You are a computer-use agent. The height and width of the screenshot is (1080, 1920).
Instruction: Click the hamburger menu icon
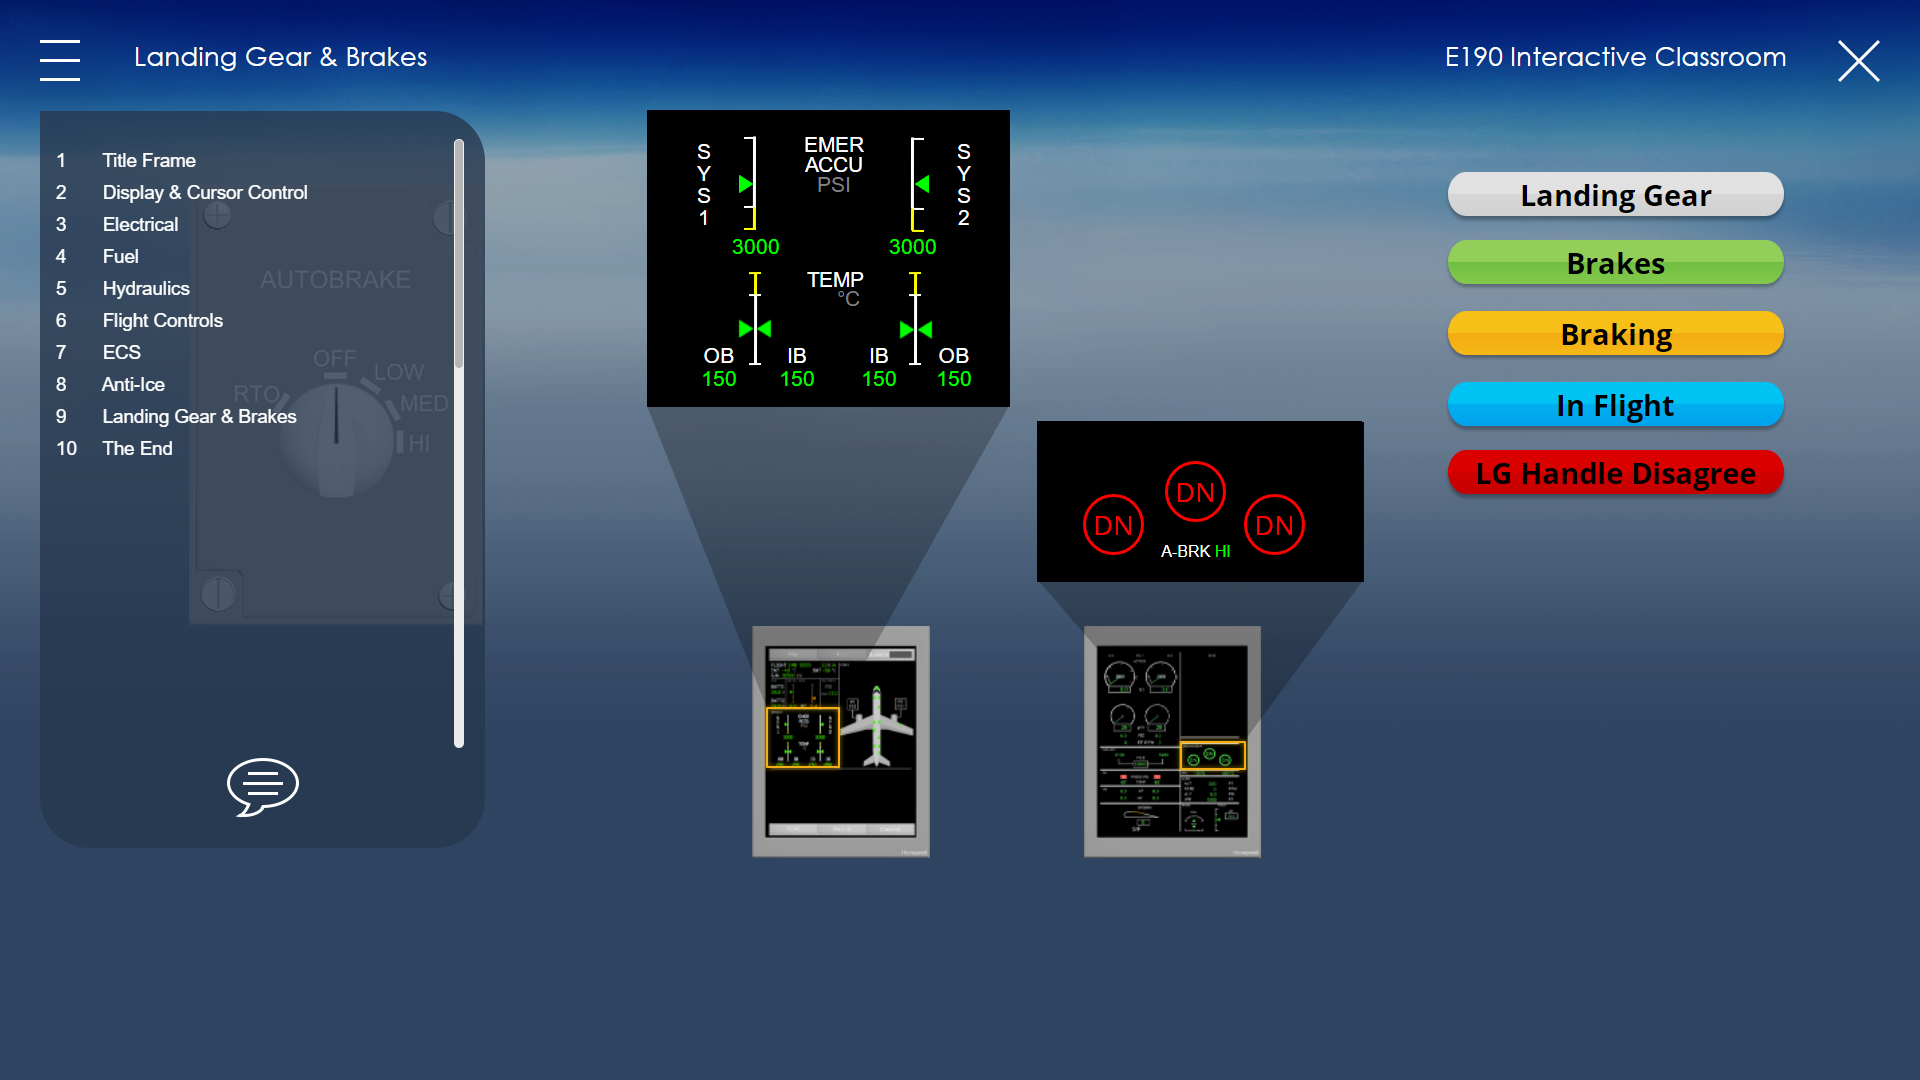59,55
